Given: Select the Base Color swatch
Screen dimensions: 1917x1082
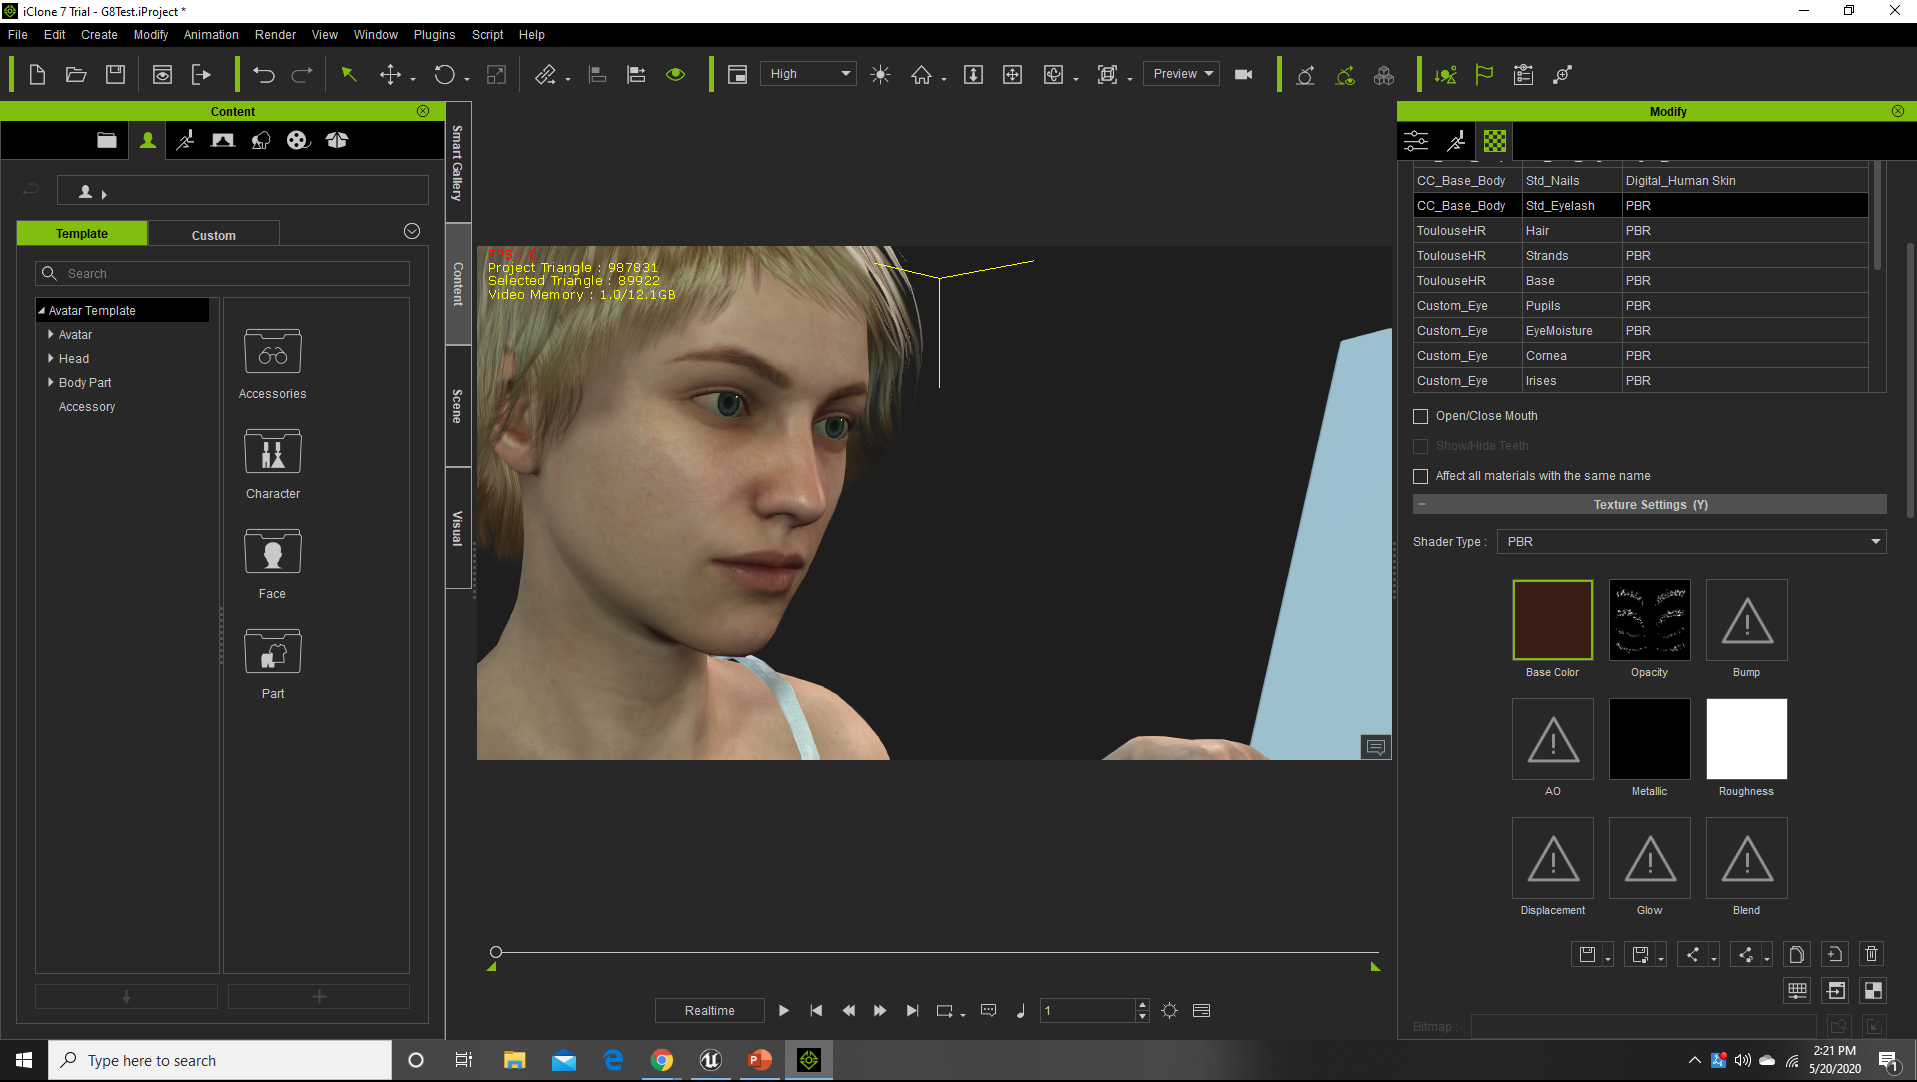Looking at the screenshot, I should click(1552, 620).
